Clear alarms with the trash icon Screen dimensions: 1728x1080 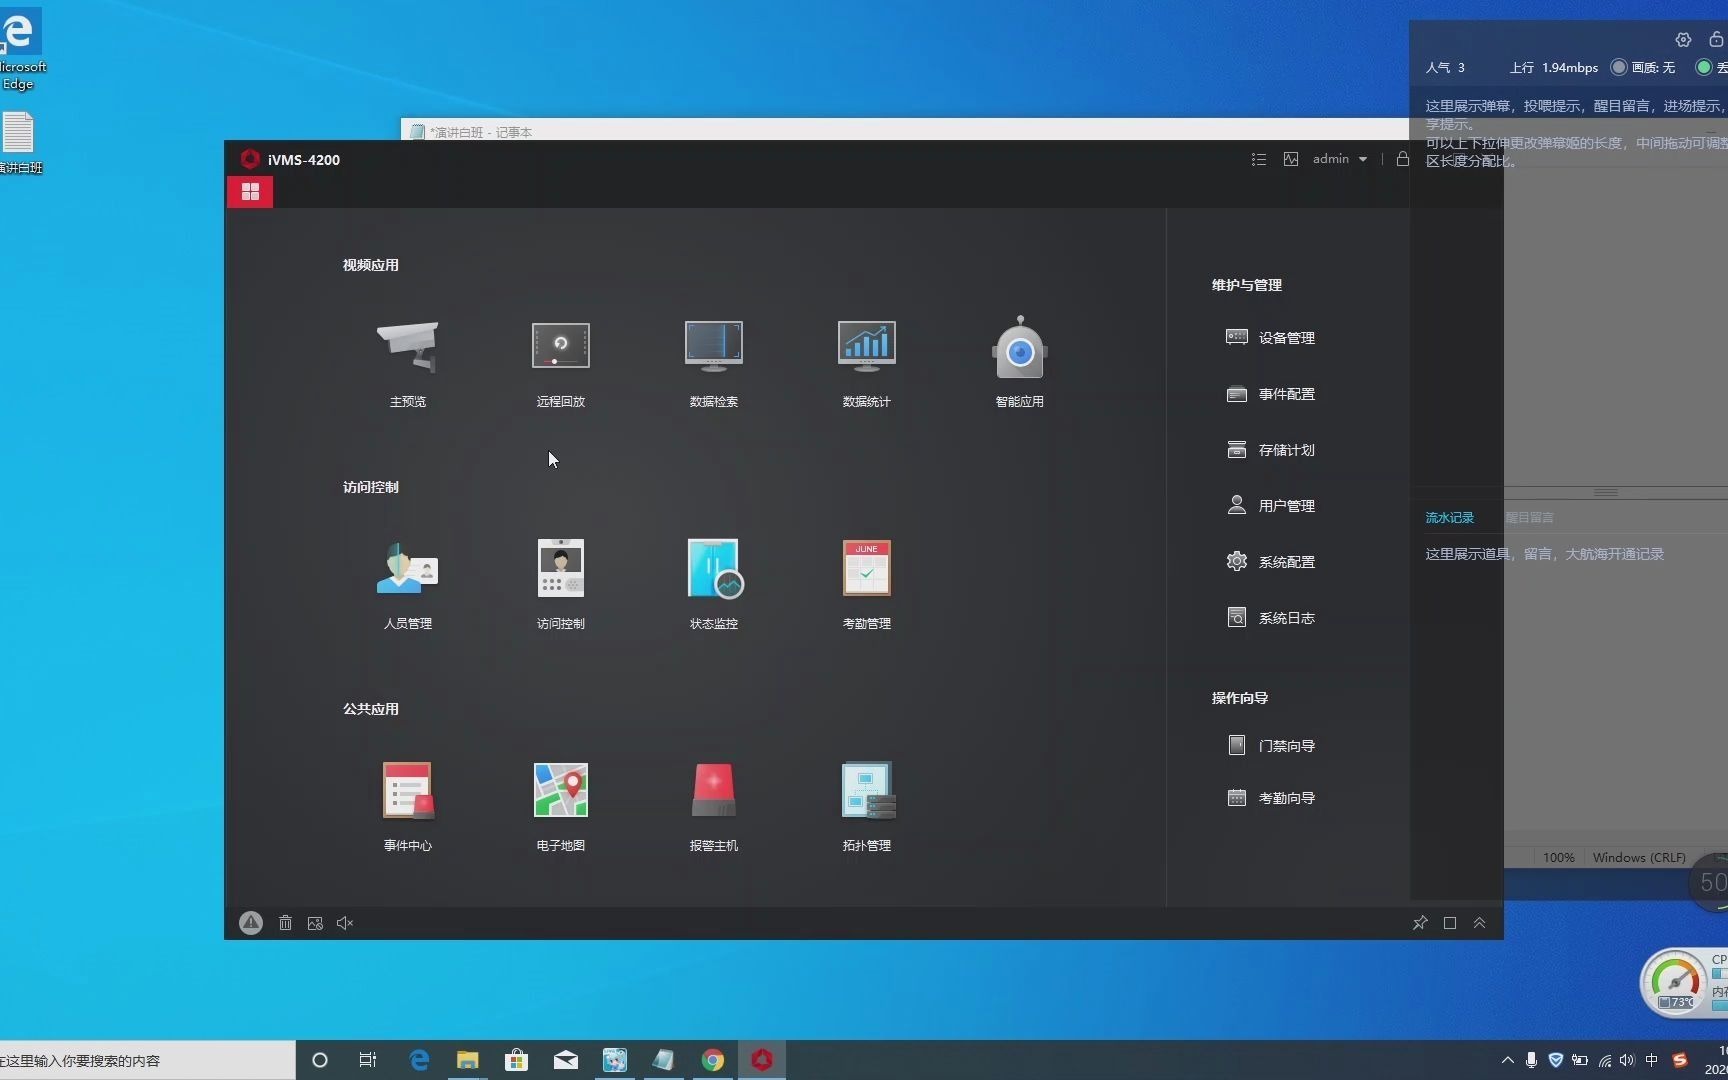point(285,923)
